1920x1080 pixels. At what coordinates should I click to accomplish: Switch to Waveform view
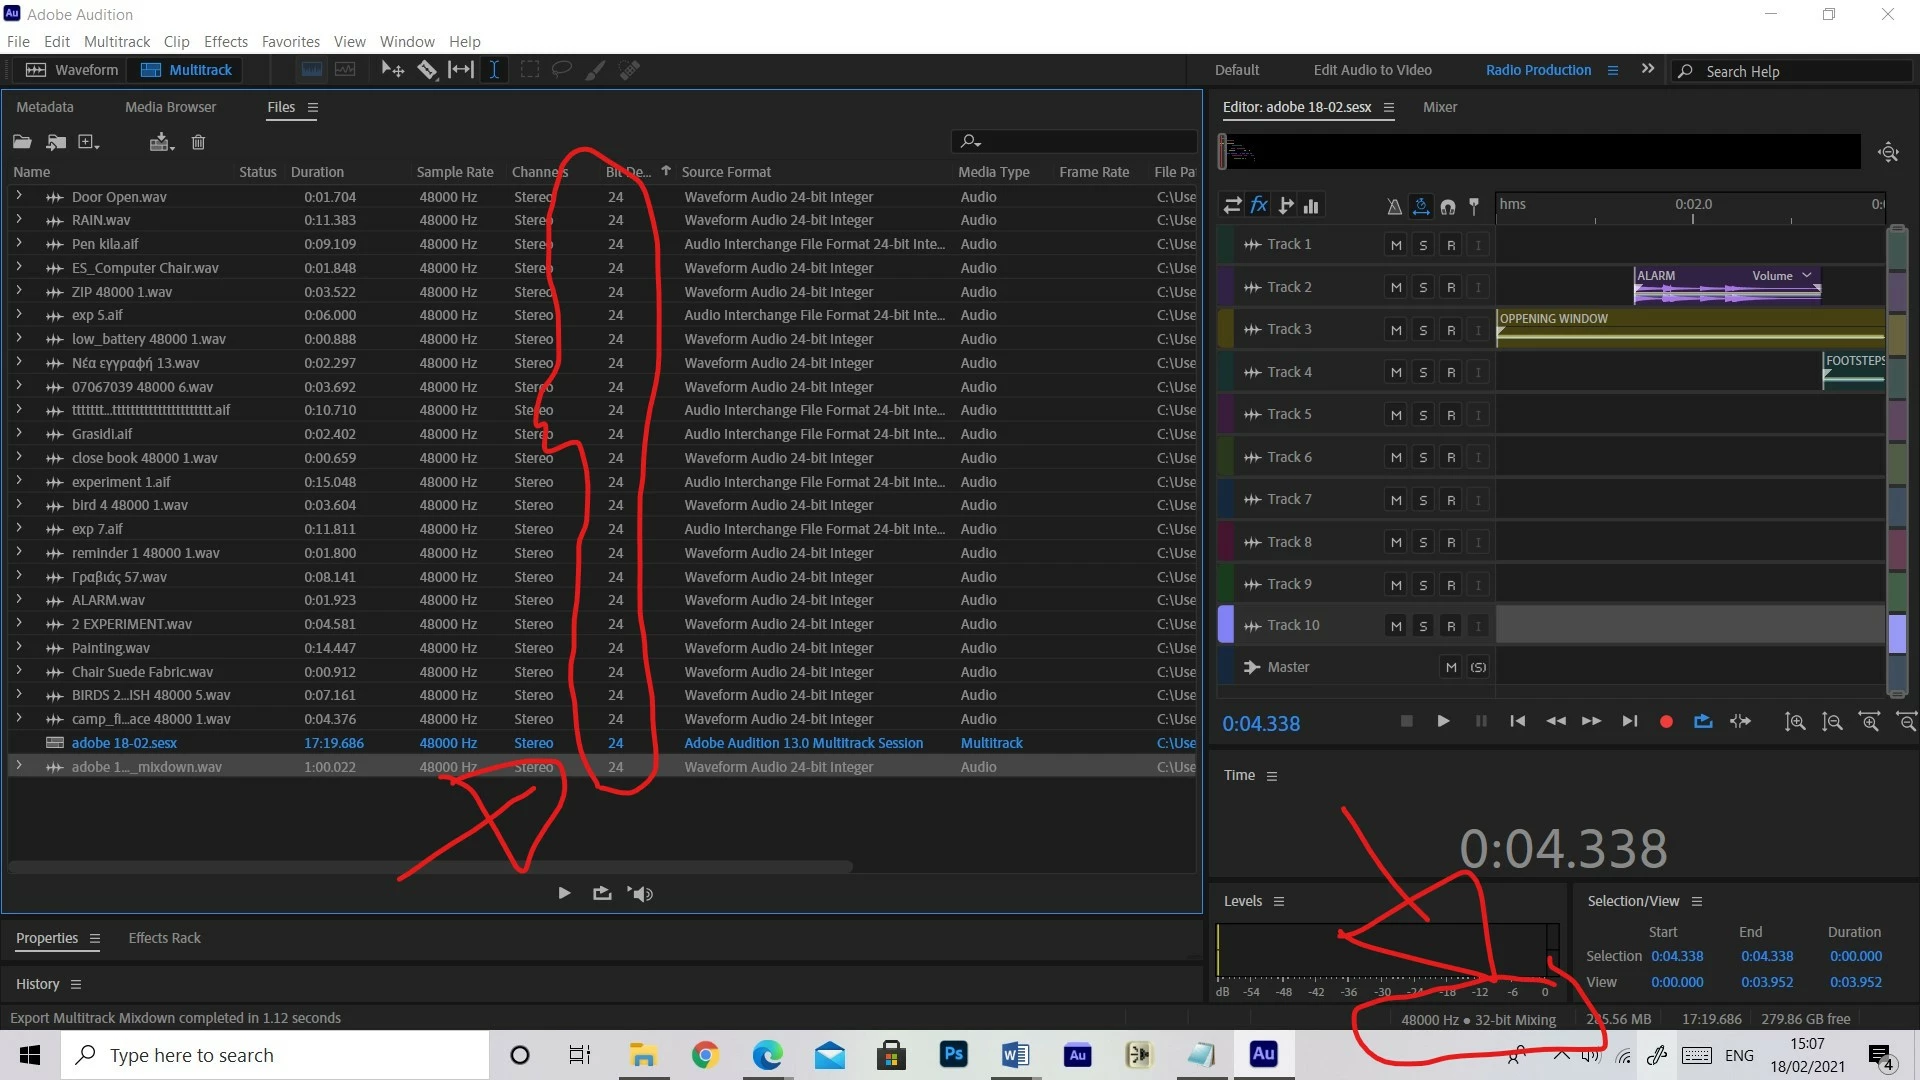[x=72, y=70]
